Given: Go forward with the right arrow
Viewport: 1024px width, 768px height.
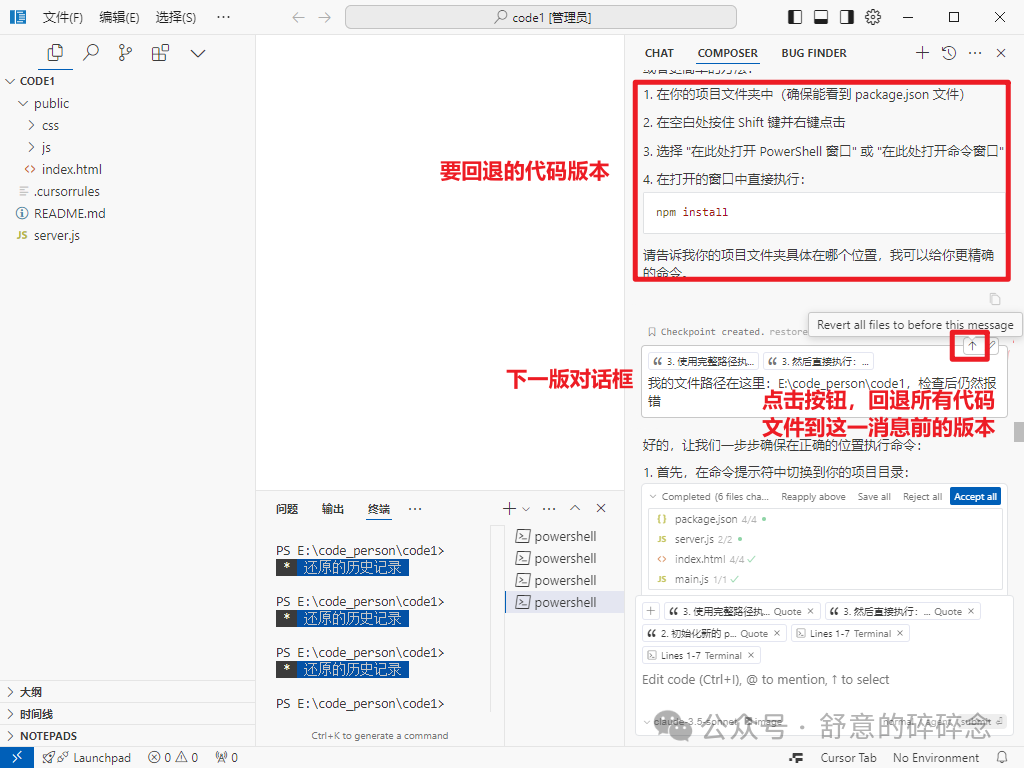Looking at the screenshot, I should [x=325, y=18].
